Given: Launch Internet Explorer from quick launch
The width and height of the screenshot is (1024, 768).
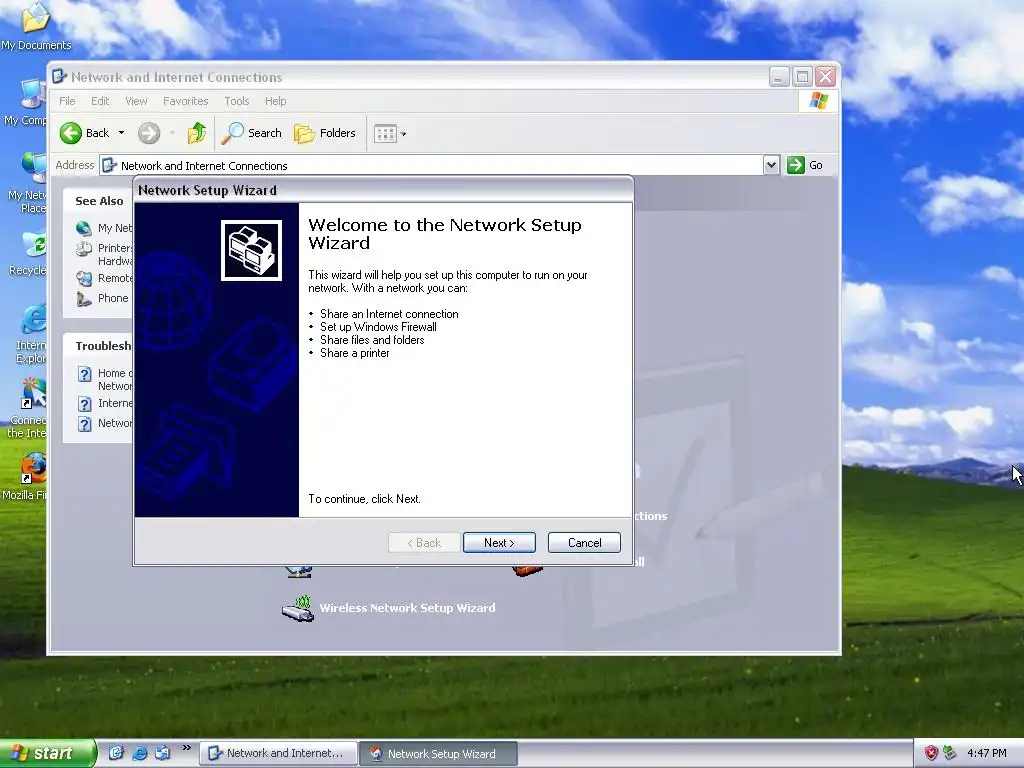Looking at the screenshot, I should [x=139, y=753].
